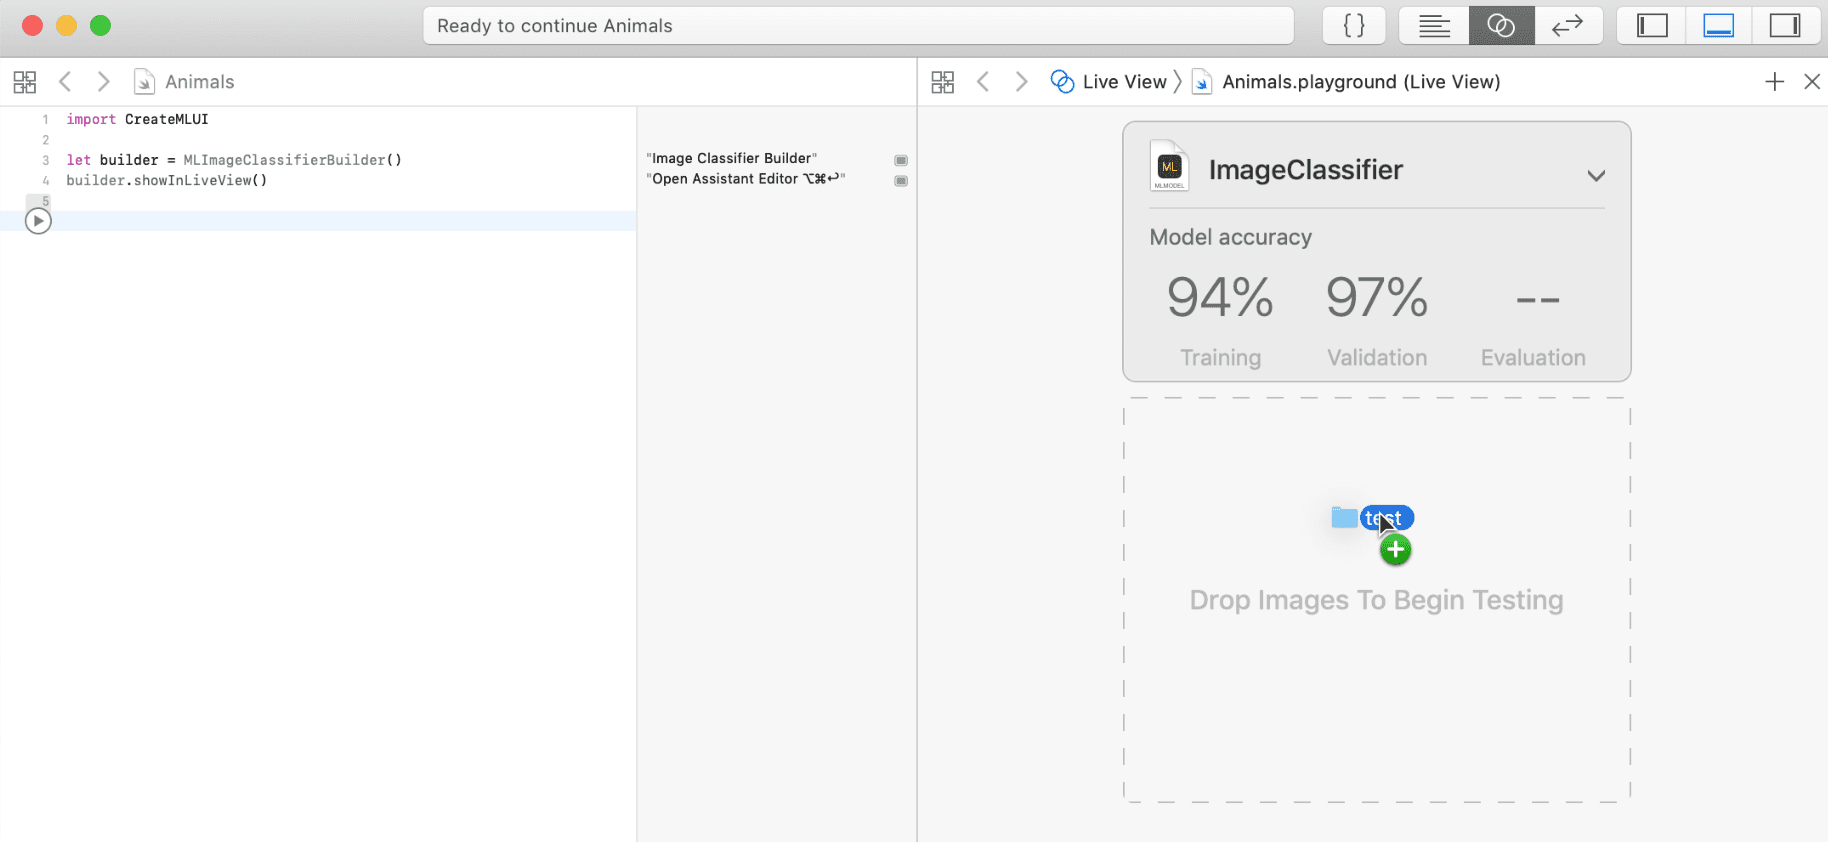
Task: Open related items grid in left editor
Action: (25, 82)
